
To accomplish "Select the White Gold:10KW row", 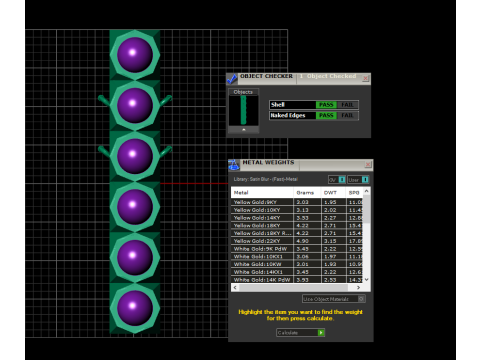I will pyautogui.click(x=297, y=264).
